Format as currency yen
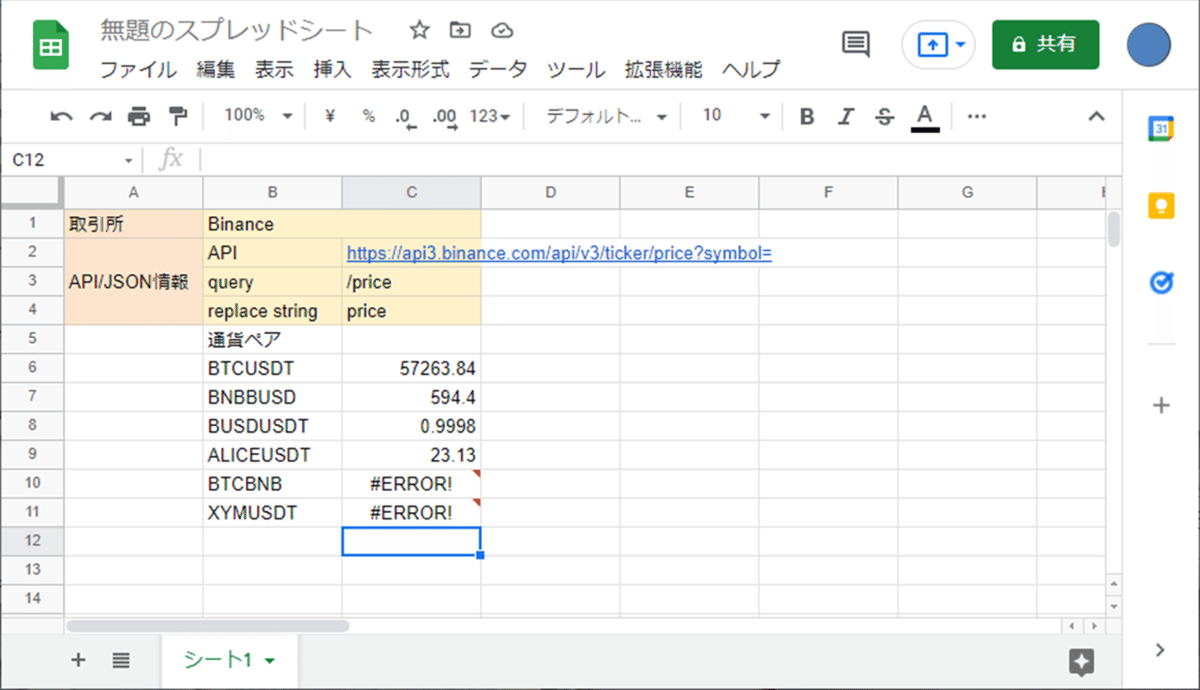The image size is (1200, 690). pyautogui.click(x=330, y=116)
